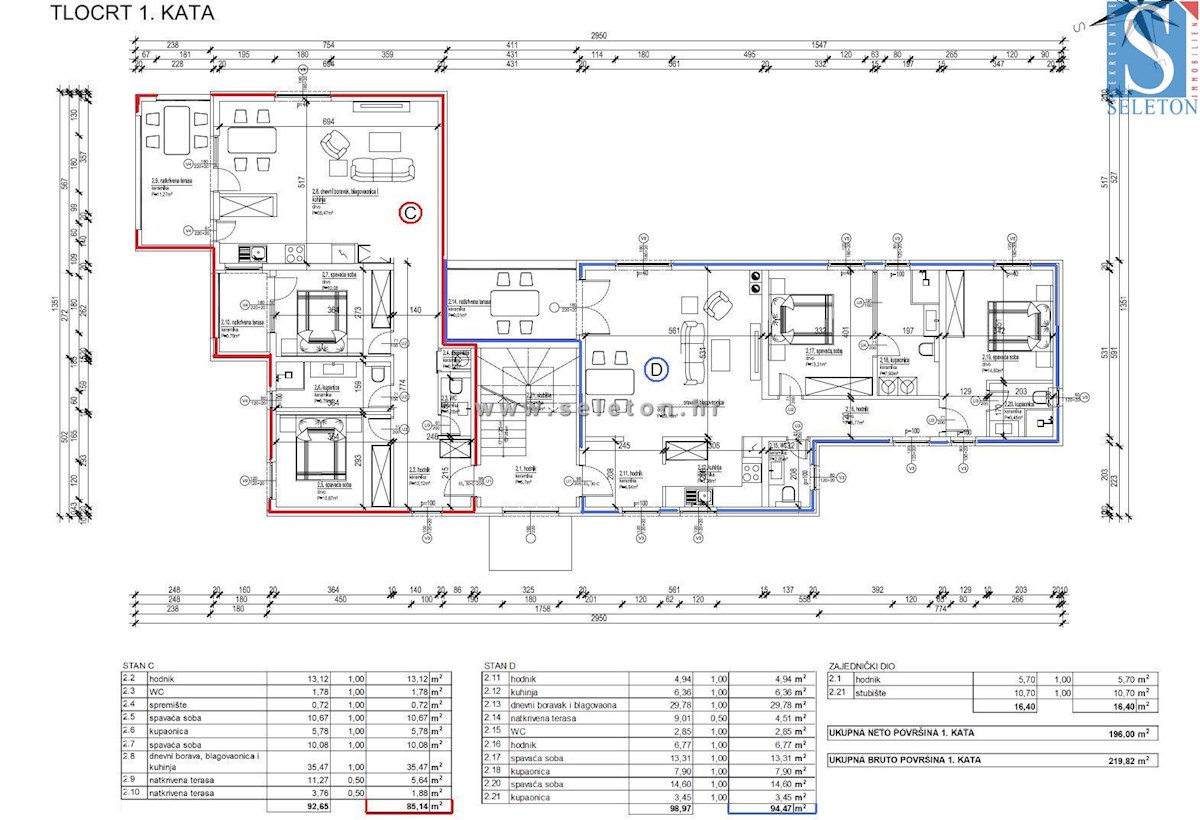Click the blue circled D apartment marker

(656, 369)
